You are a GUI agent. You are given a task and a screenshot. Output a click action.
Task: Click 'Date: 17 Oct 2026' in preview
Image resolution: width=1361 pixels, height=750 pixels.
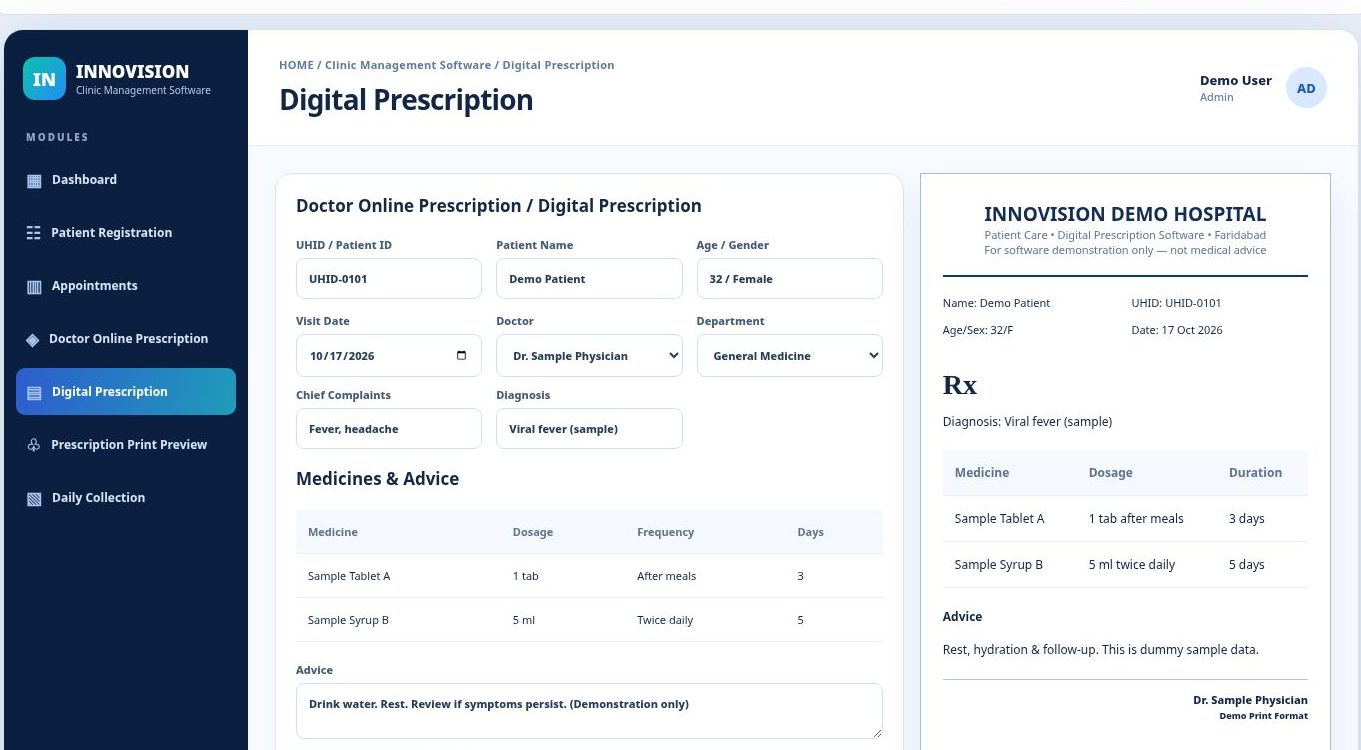(1177, 330)
